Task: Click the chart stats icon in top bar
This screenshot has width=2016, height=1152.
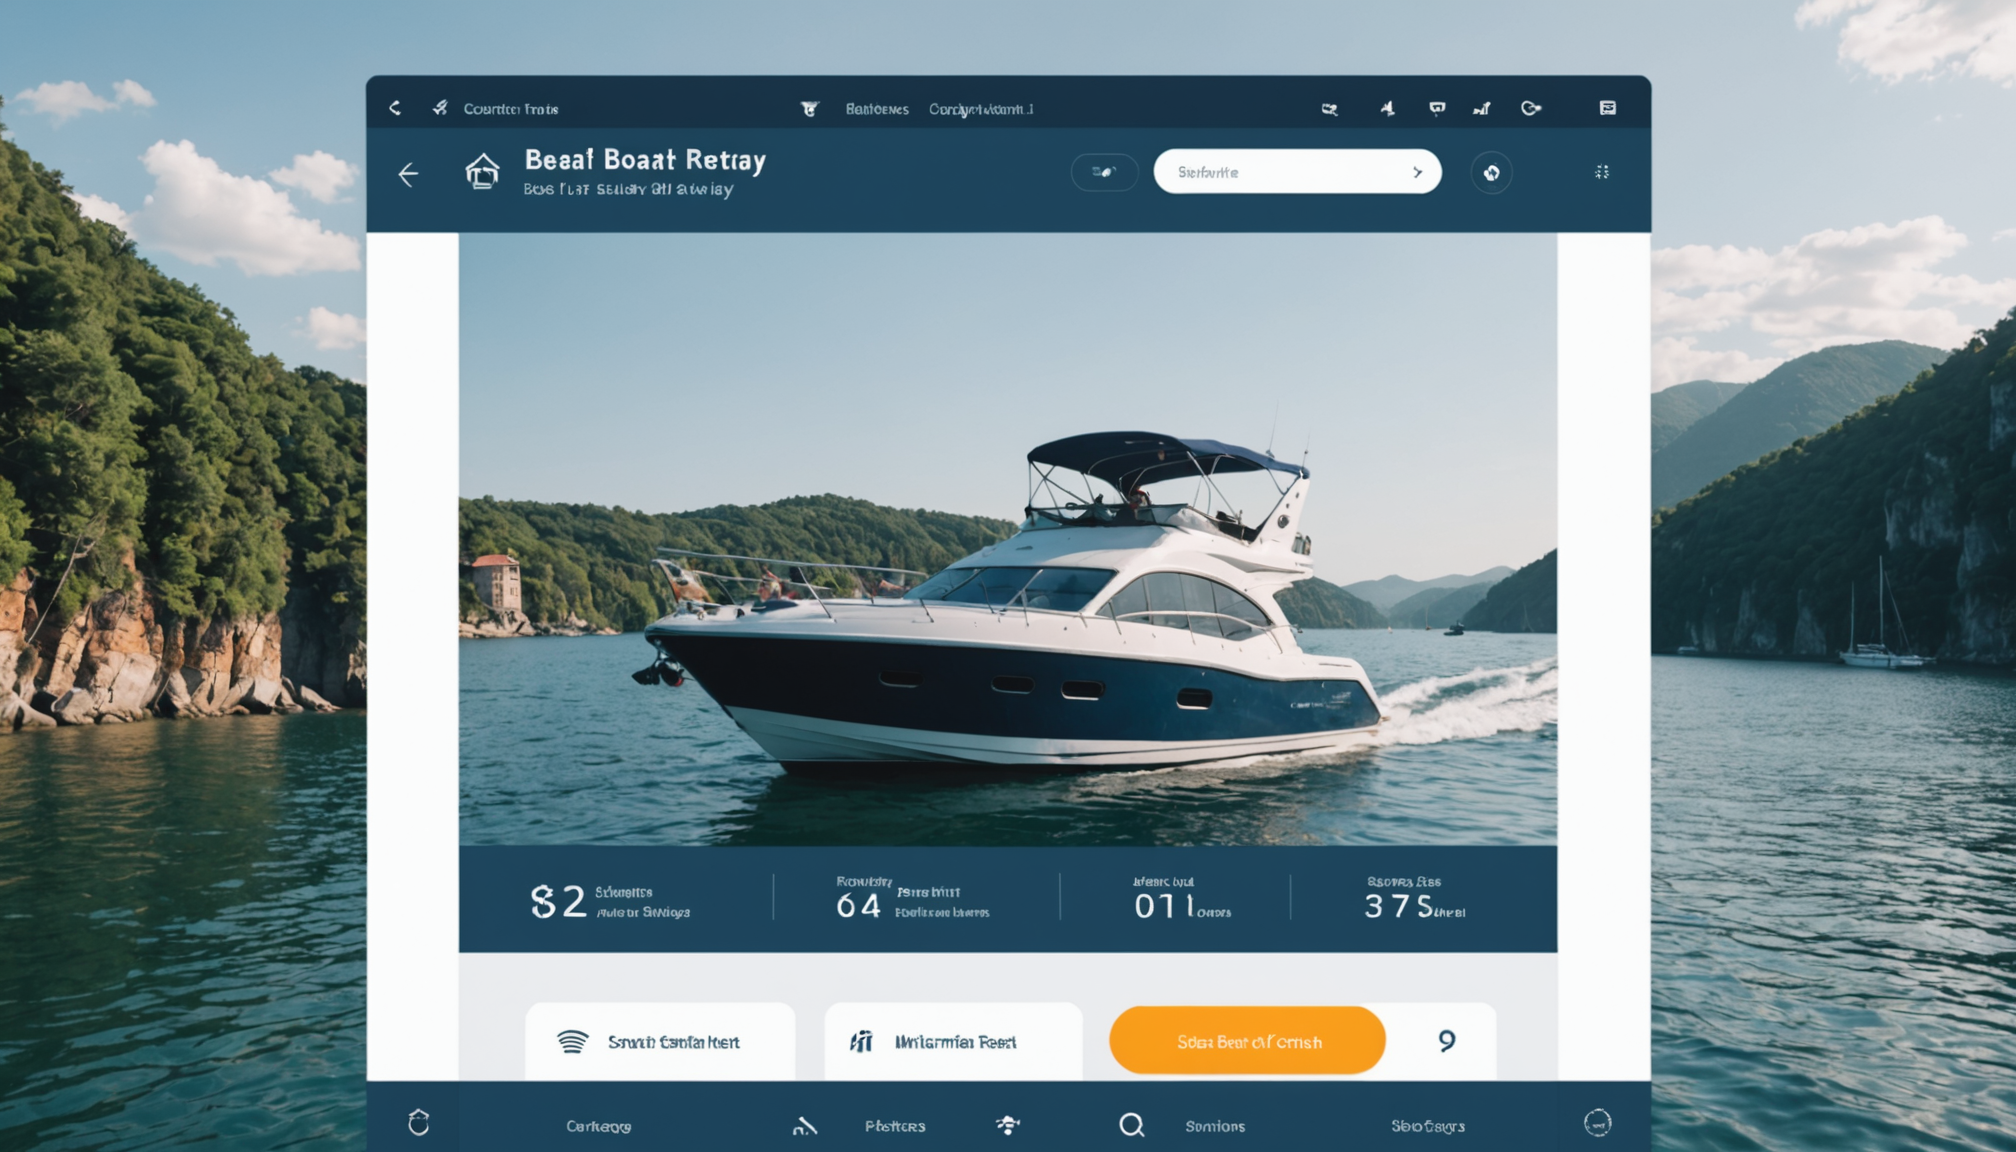Action: point(1482,108)
